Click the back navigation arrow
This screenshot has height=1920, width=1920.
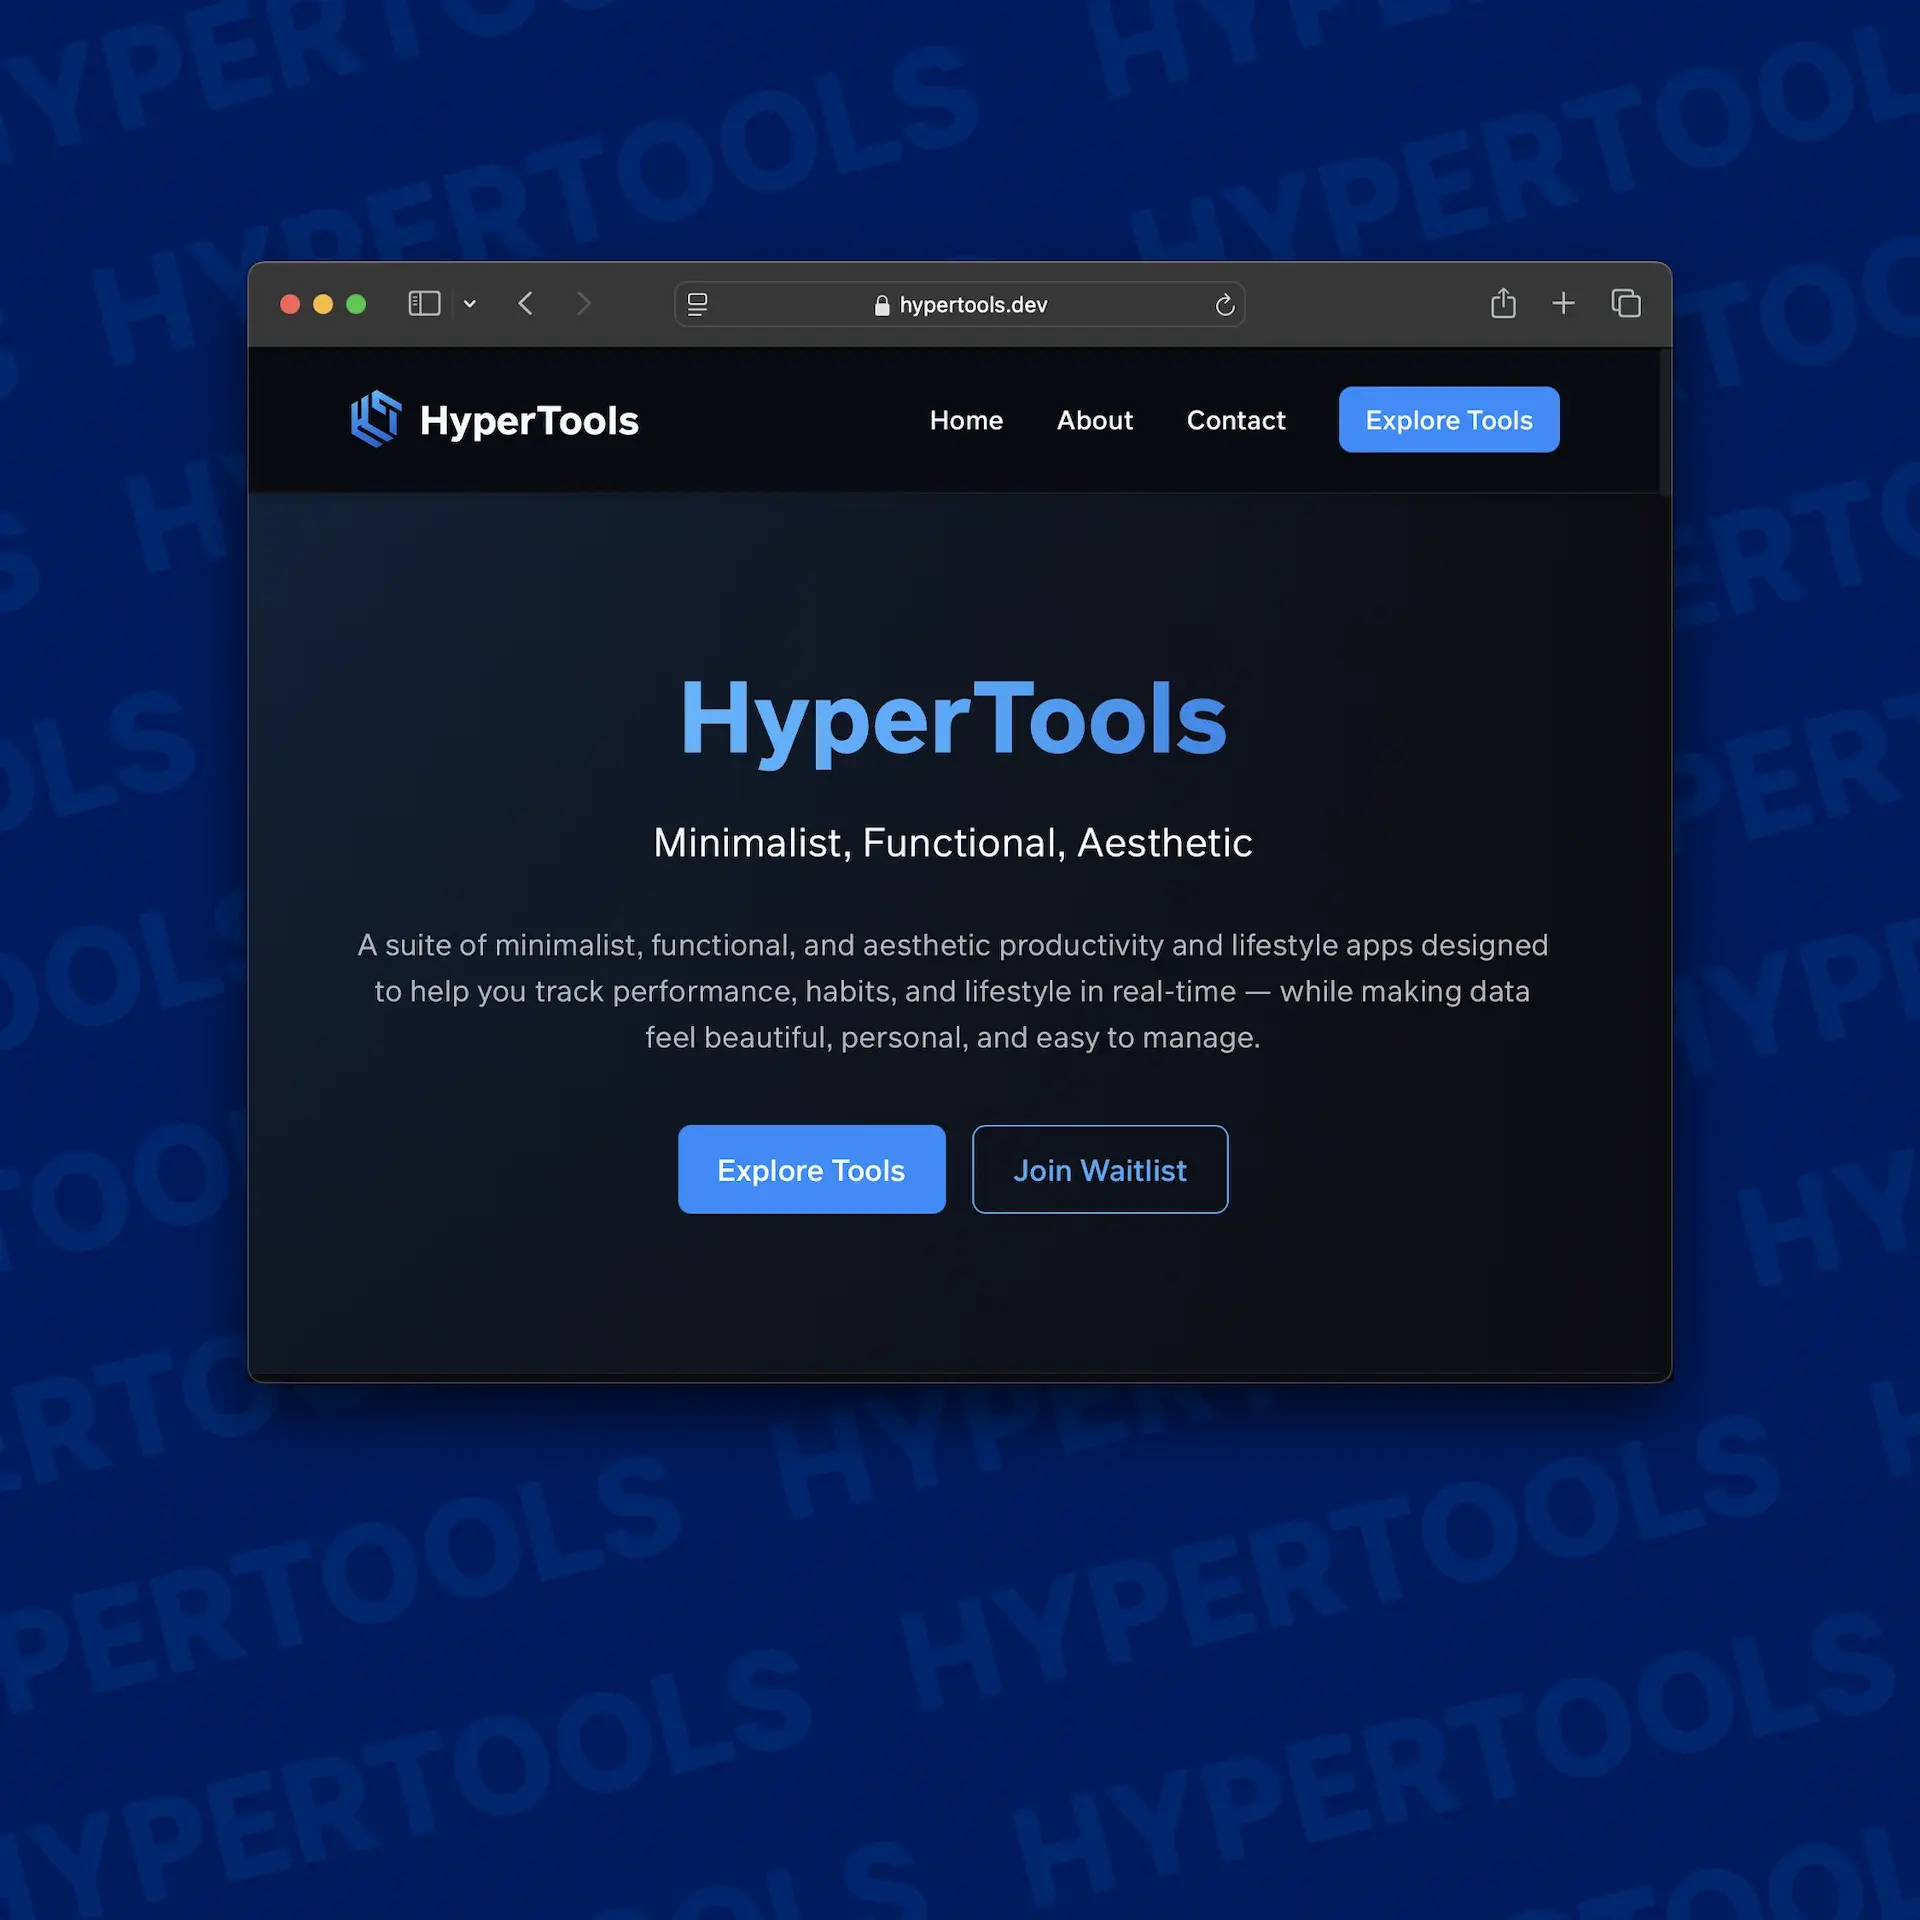(525, 303)
